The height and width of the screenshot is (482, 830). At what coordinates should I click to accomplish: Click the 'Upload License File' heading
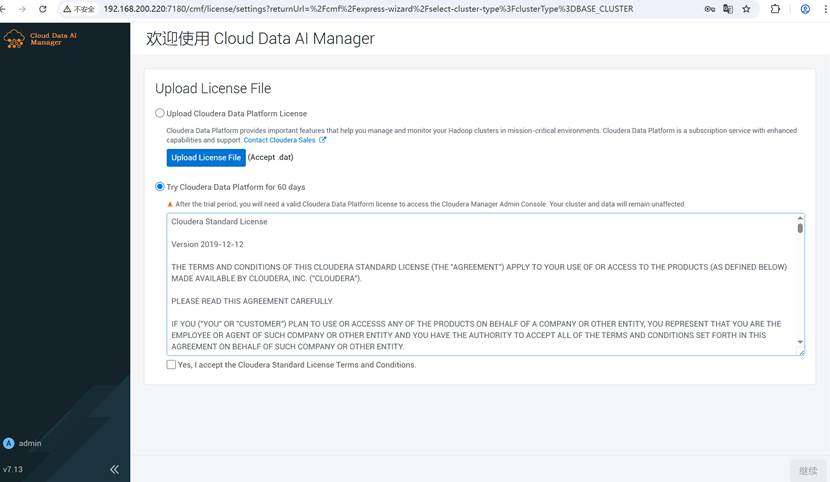tap(213, 88)
